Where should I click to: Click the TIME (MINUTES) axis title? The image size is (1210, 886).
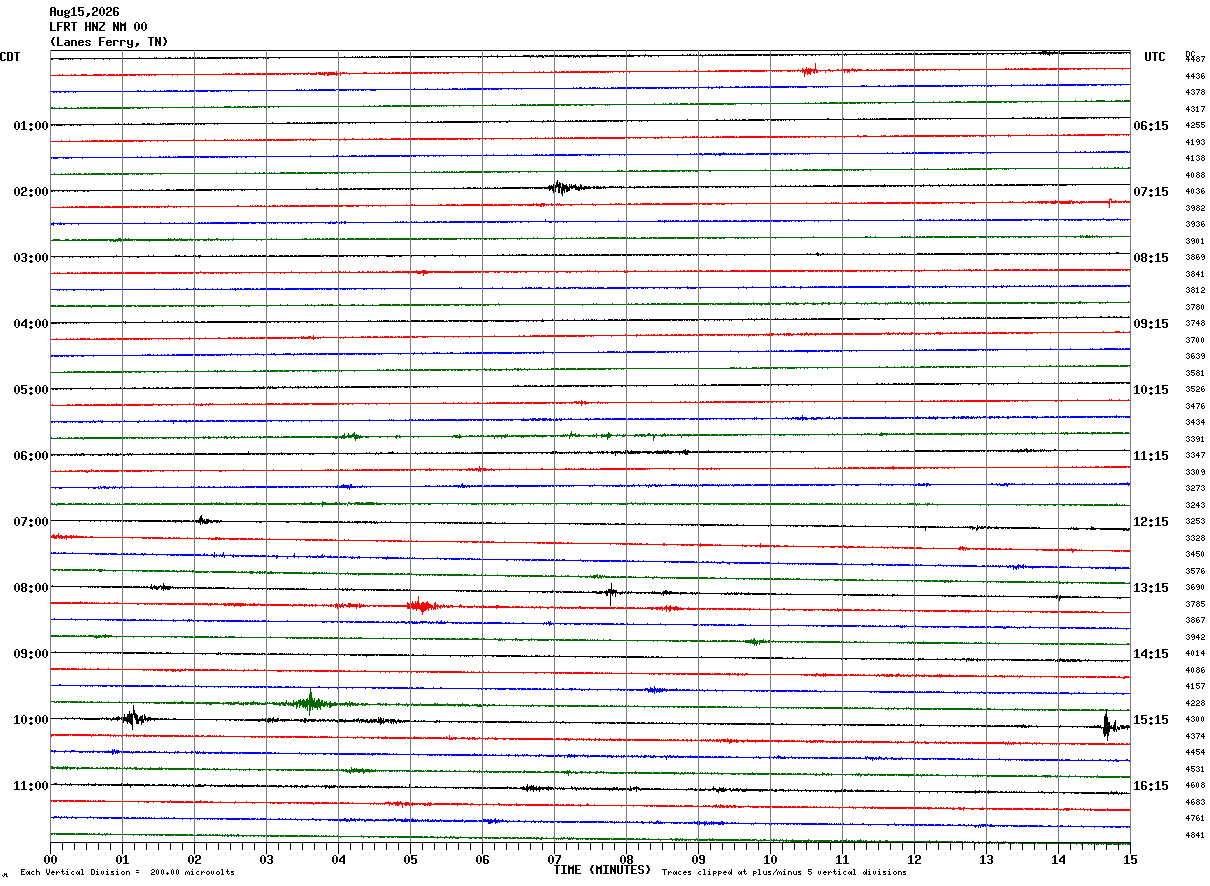click(x=602, y=870)
